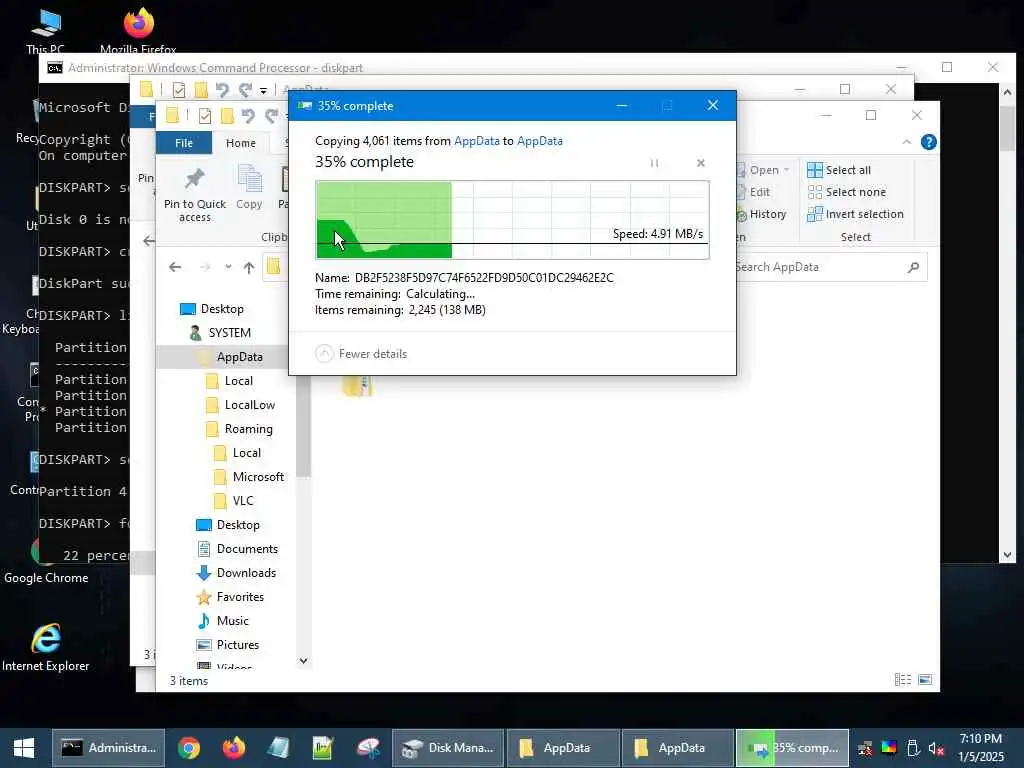Click the Copy ribbon button
This screenshot has width=1024, height=768.
(x=249, y=188)
